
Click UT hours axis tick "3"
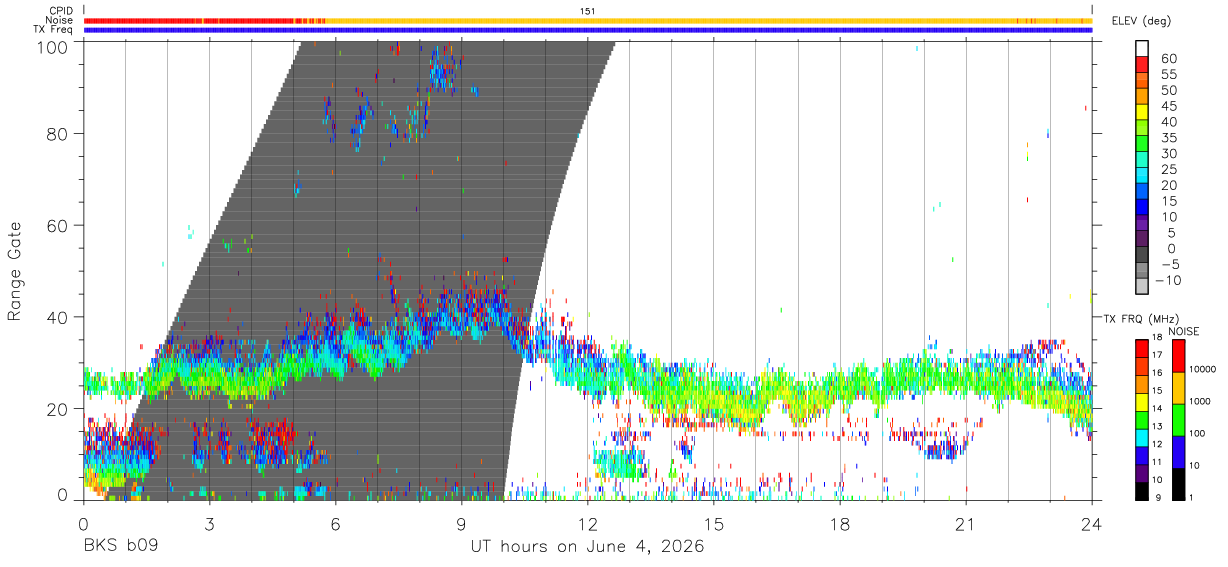pos(209,524)
